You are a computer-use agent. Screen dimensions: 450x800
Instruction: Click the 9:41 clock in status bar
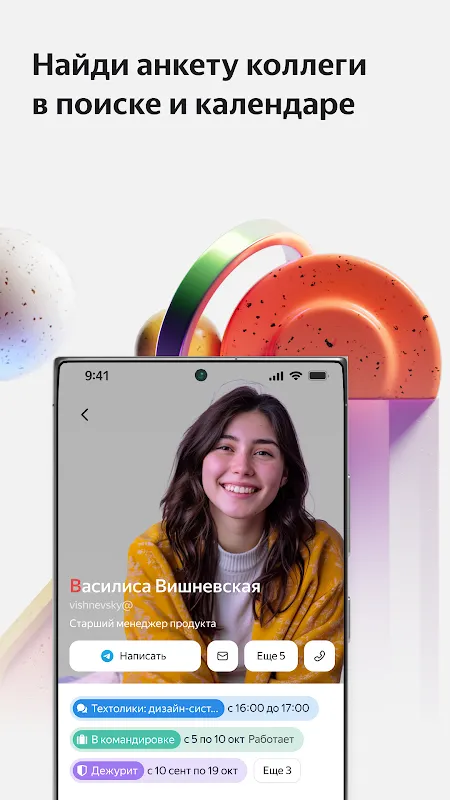tap(96, 376)
